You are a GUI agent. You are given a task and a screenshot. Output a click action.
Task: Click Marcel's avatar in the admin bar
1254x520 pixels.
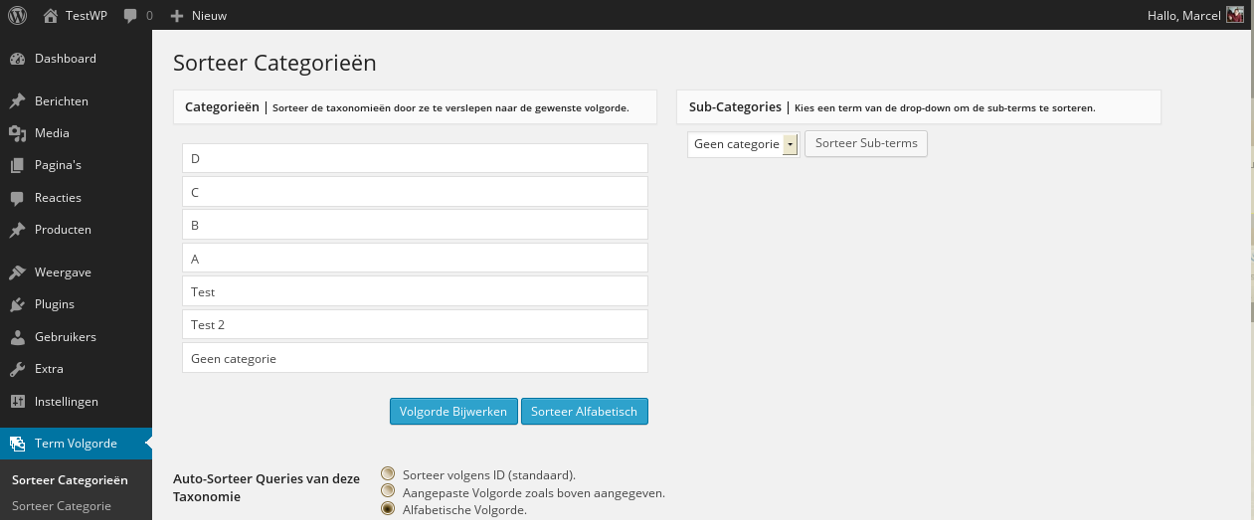[x=1235, y=15]
